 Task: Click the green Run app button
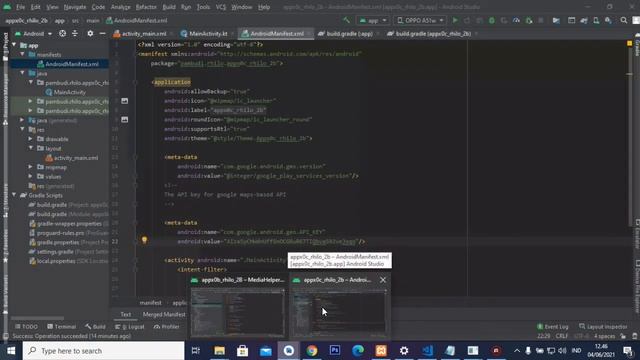pyautogui.click(x=455, y=20)
